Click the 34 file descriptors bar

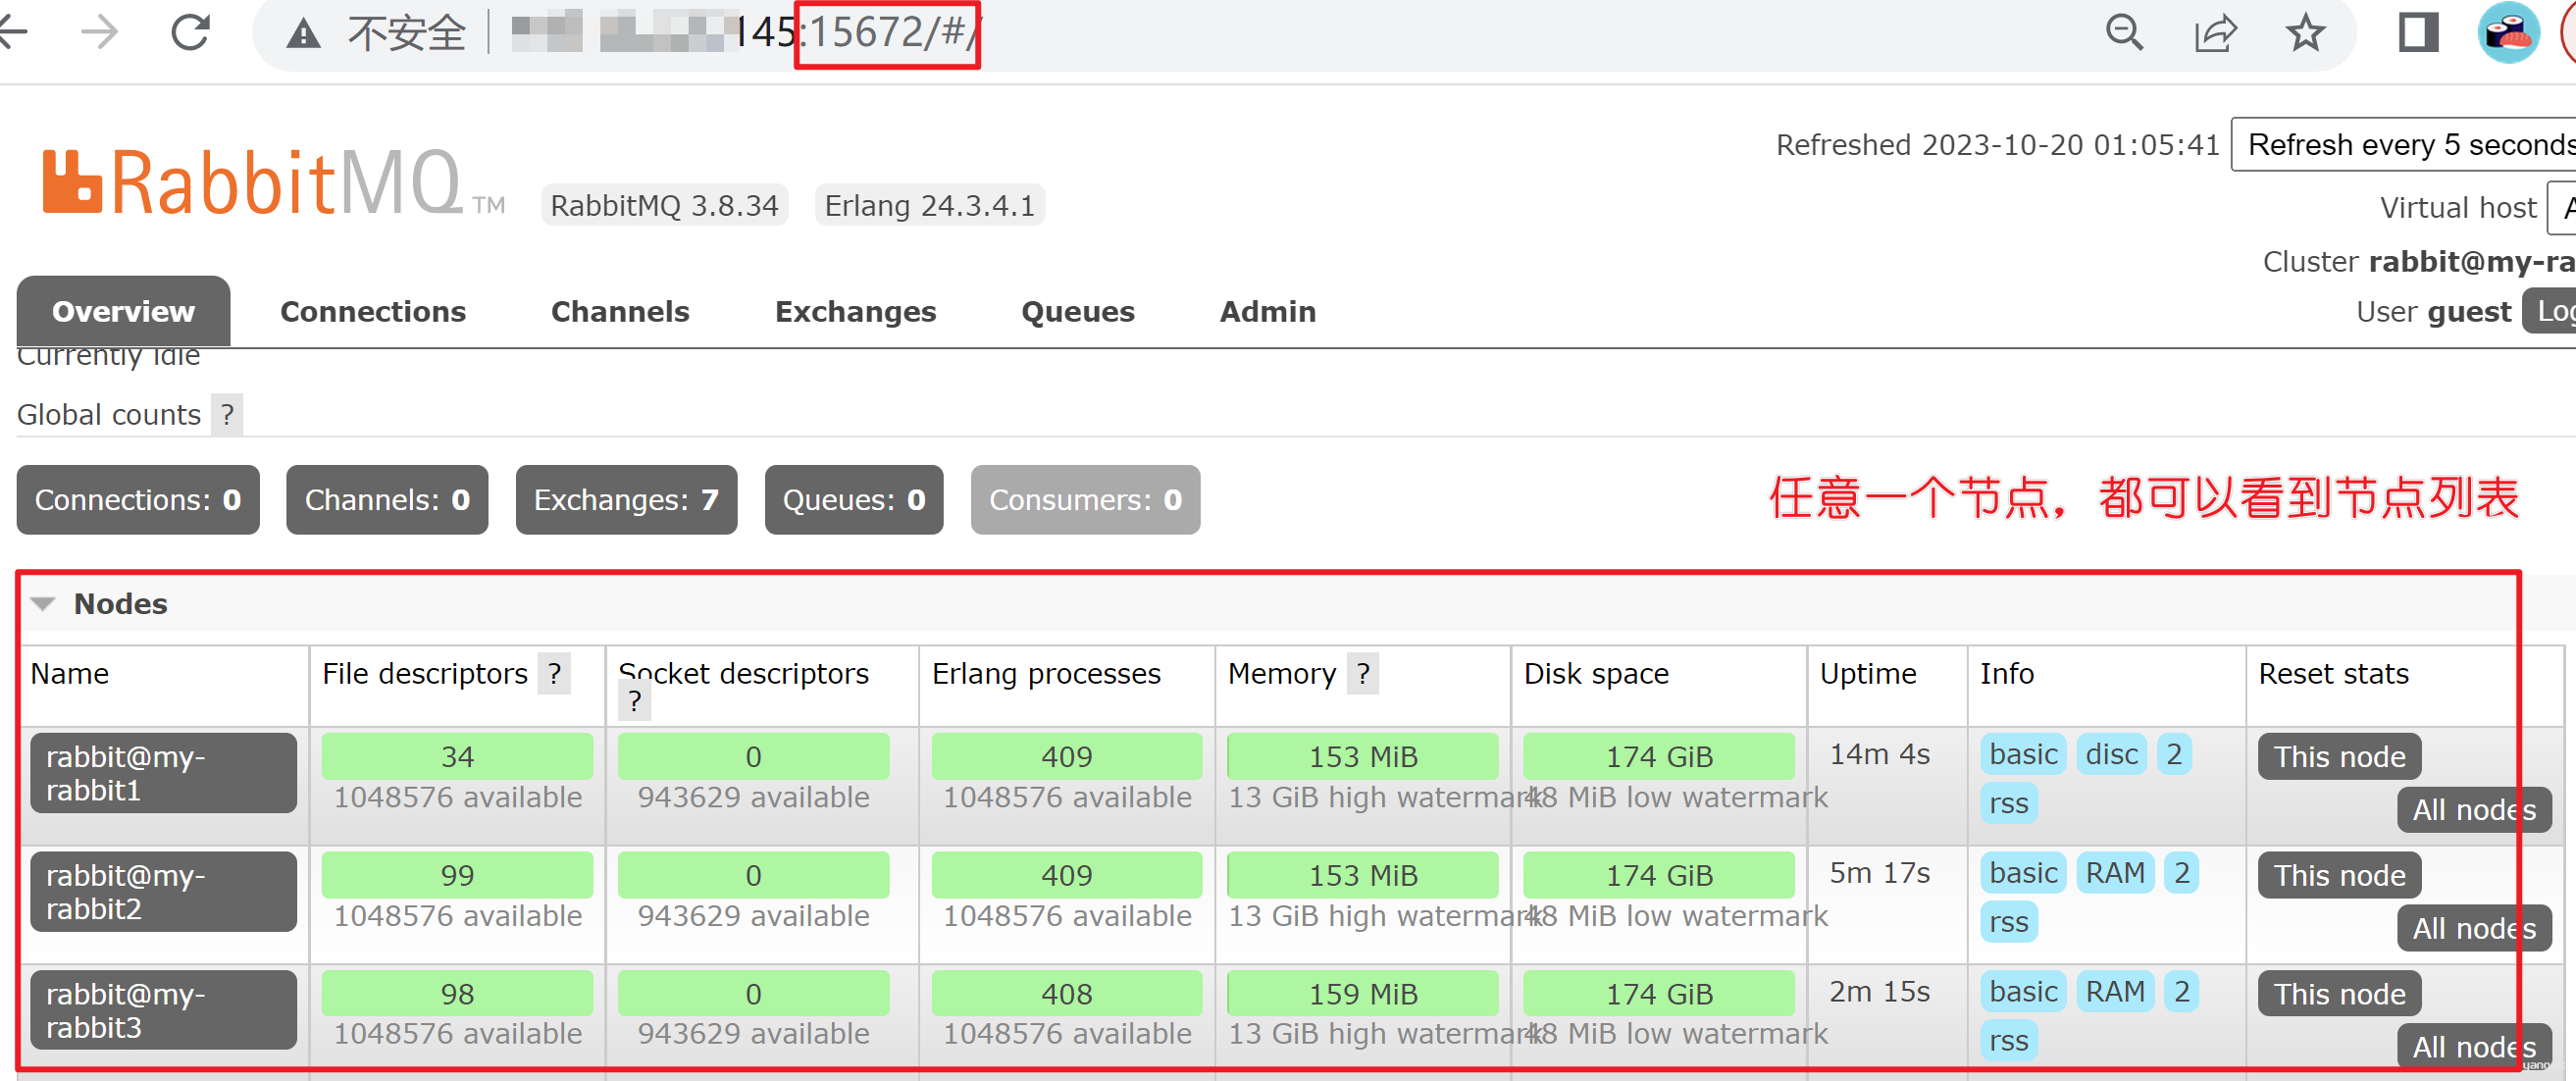pyautogui.click(x=457, y=757)
